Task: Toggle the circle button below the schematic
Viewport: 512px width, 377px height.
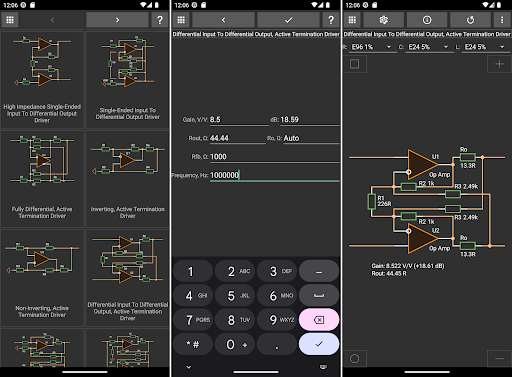Action: click(x=355, y=359)
